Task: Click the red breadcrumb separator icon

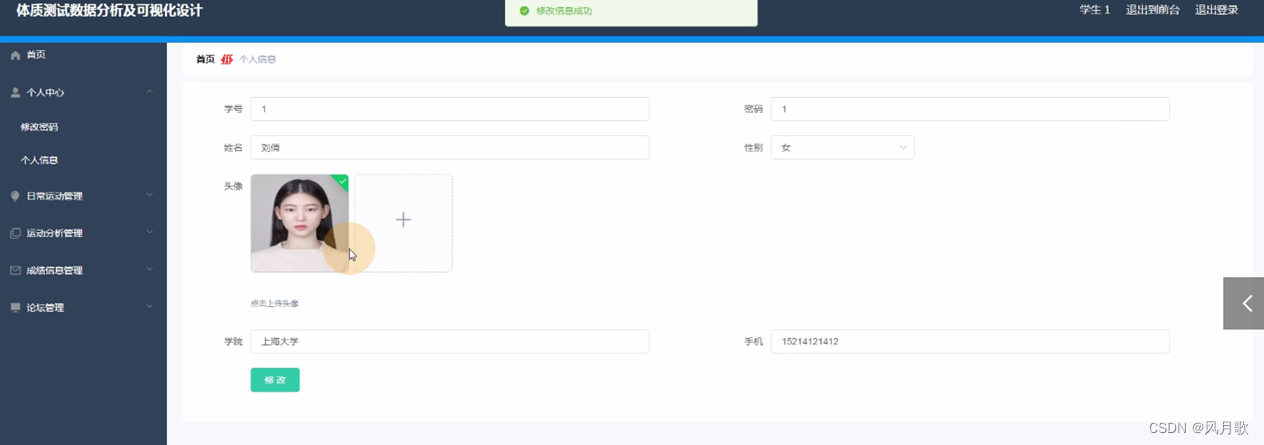Action: (227, 59)
